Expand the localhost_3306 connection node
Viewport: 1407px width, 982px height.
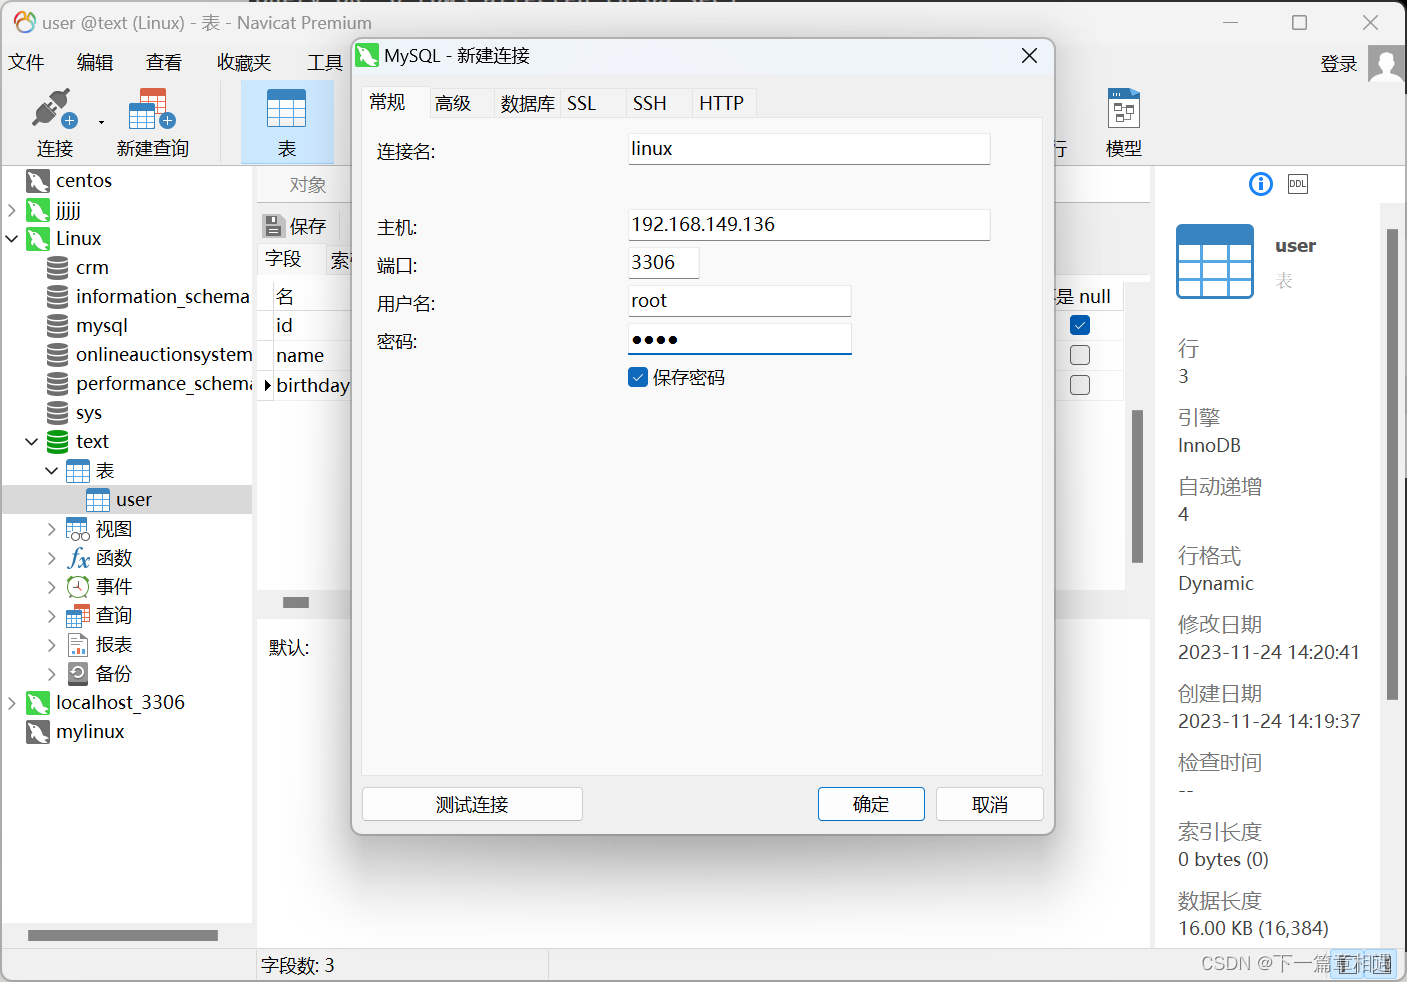(x=12, y=703)
